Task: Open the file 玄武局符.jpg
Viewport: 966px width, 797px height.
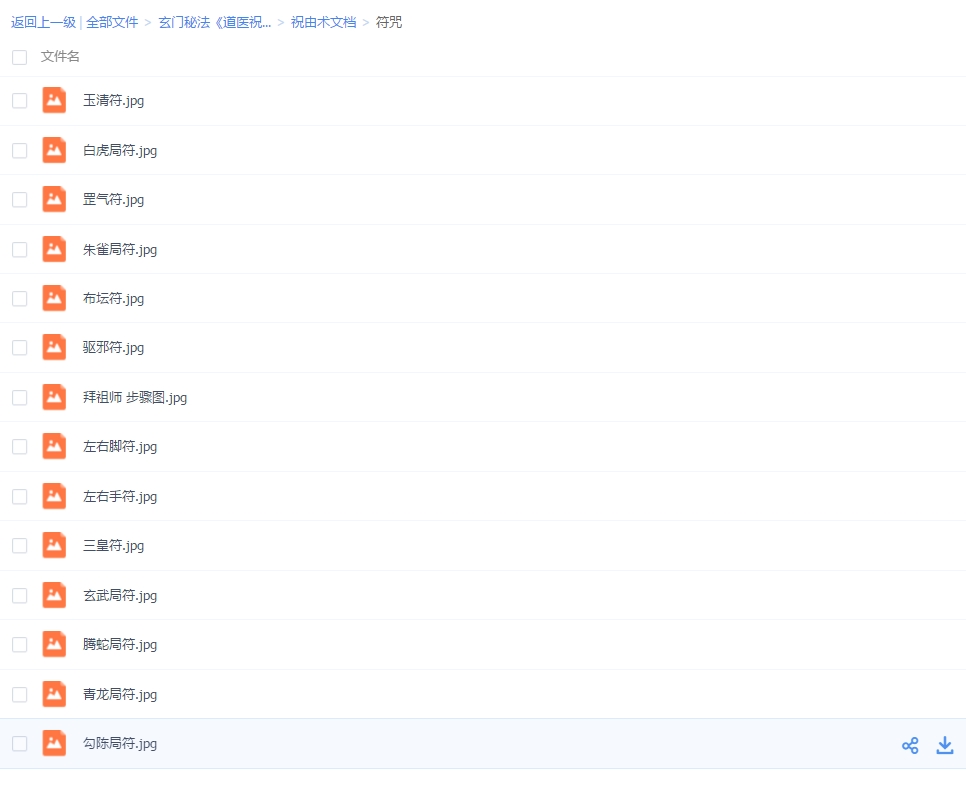Action: pos(119,595)
